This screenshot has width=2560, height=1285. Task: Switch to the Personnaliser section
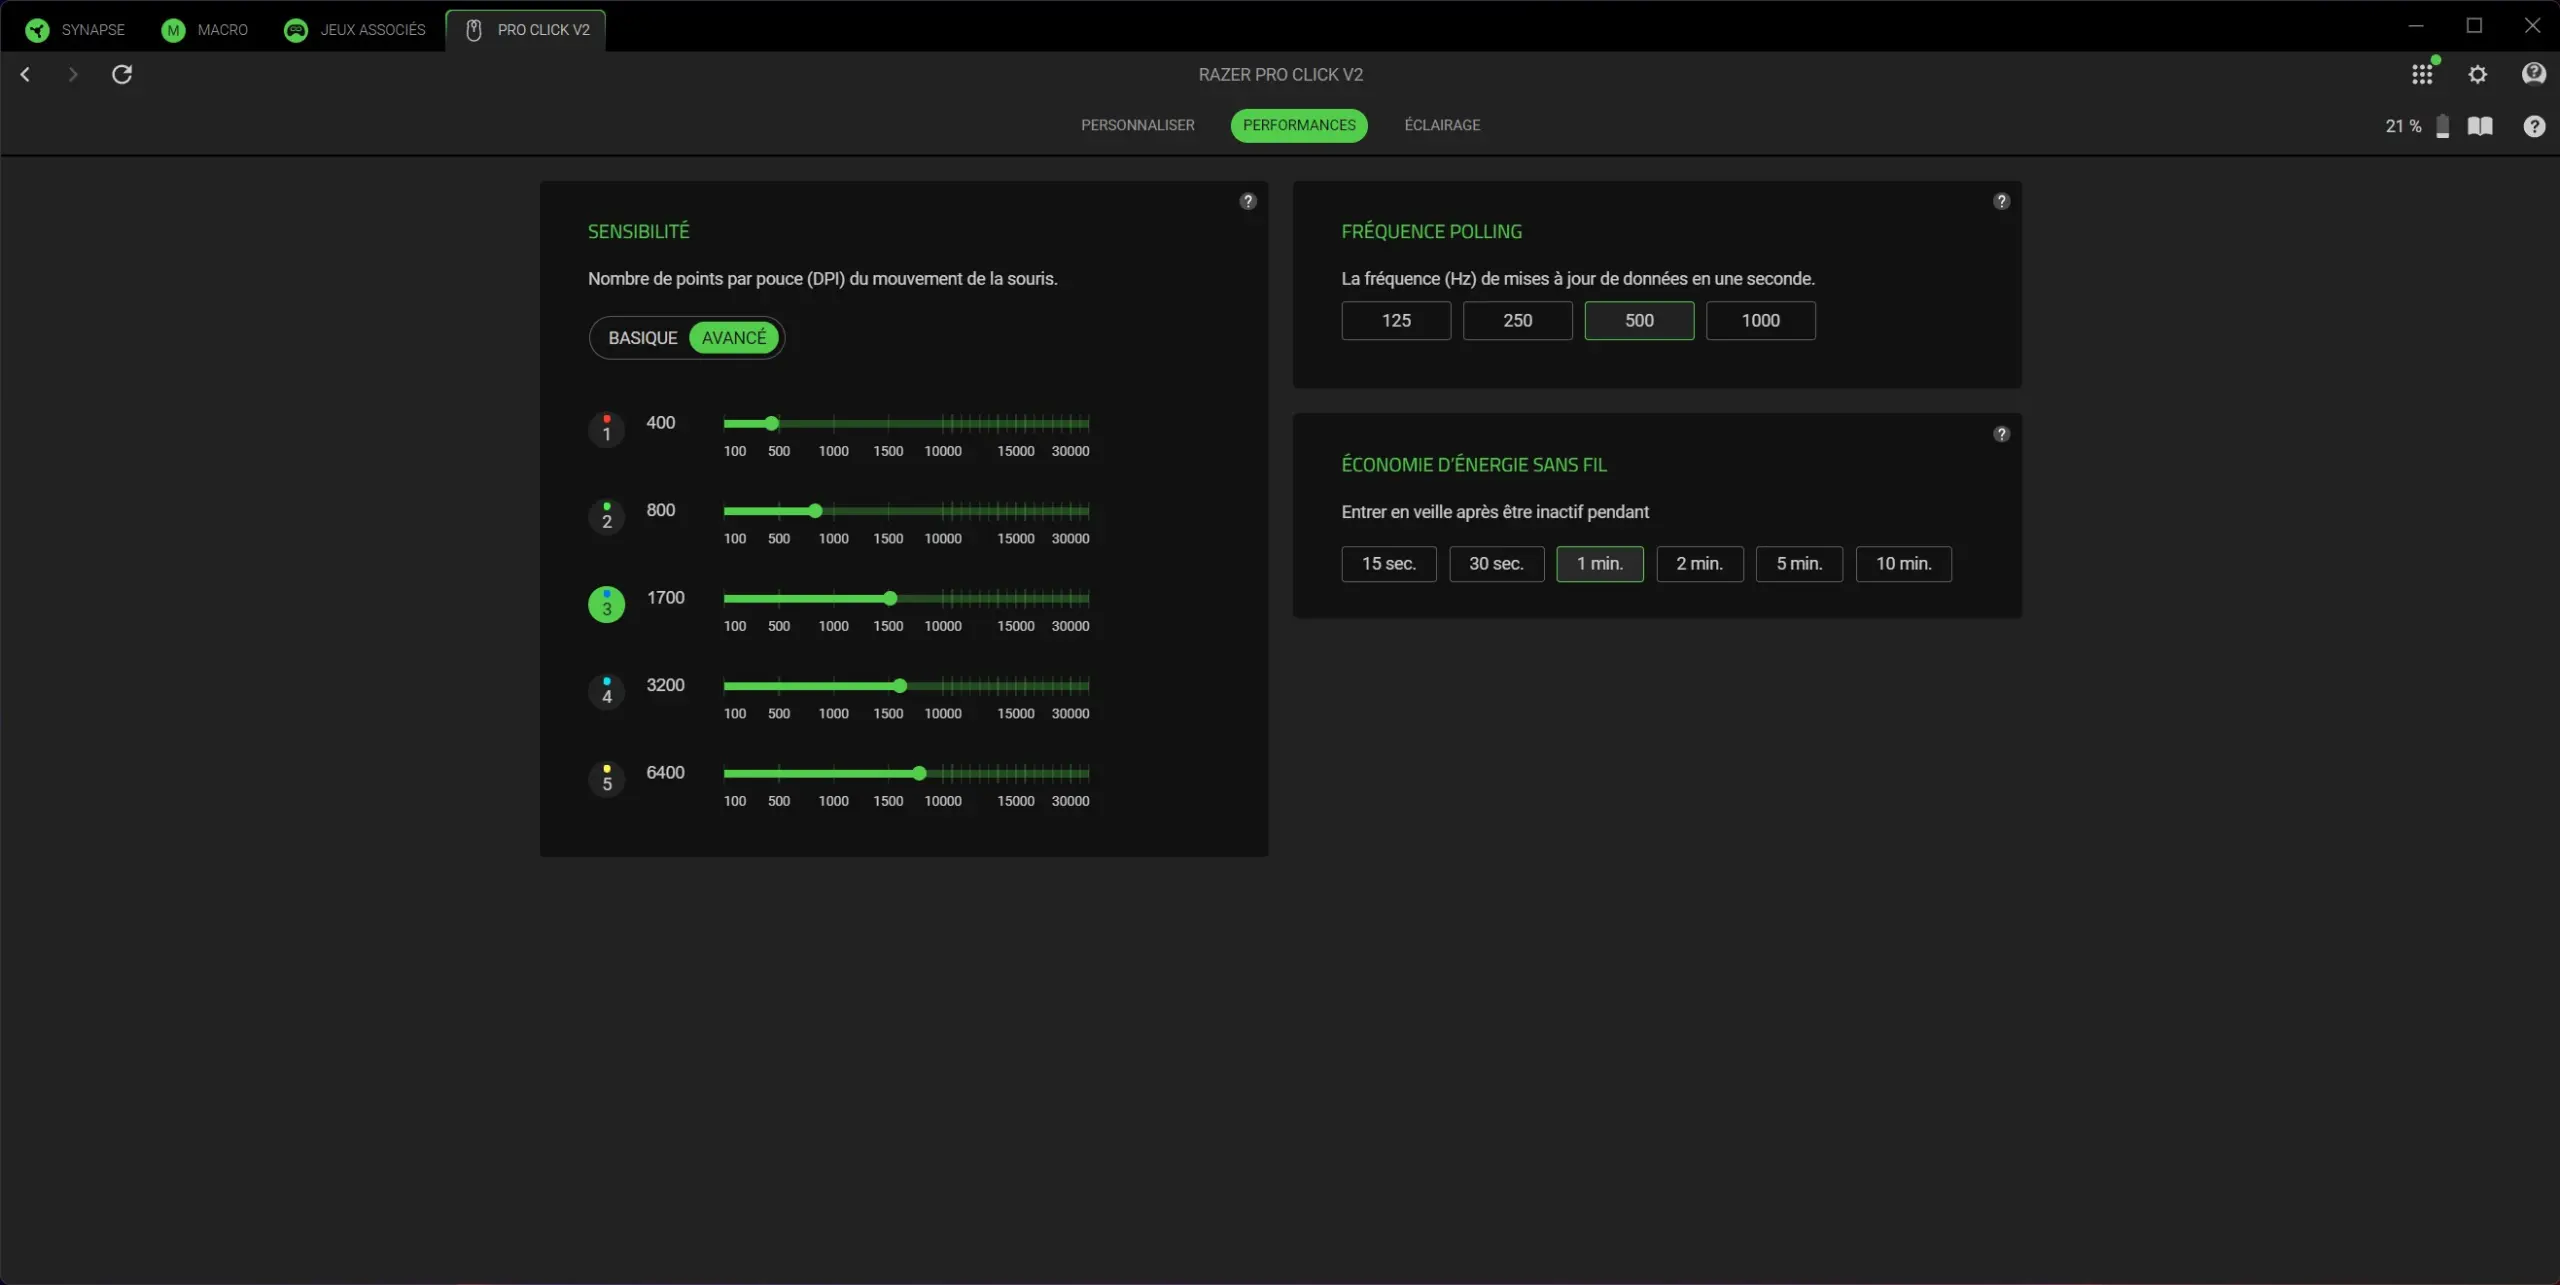pos(1137,125)
